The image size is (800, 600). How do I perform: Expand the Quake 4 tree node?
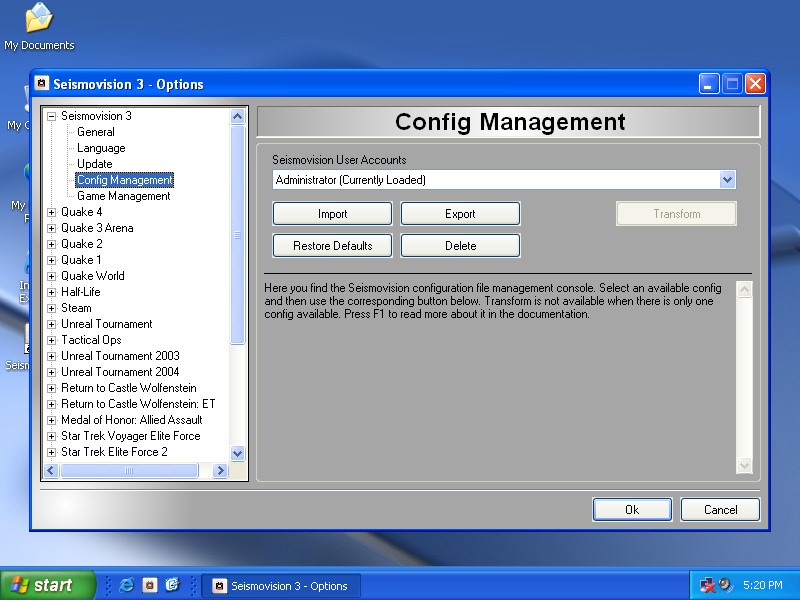[52, 212]
